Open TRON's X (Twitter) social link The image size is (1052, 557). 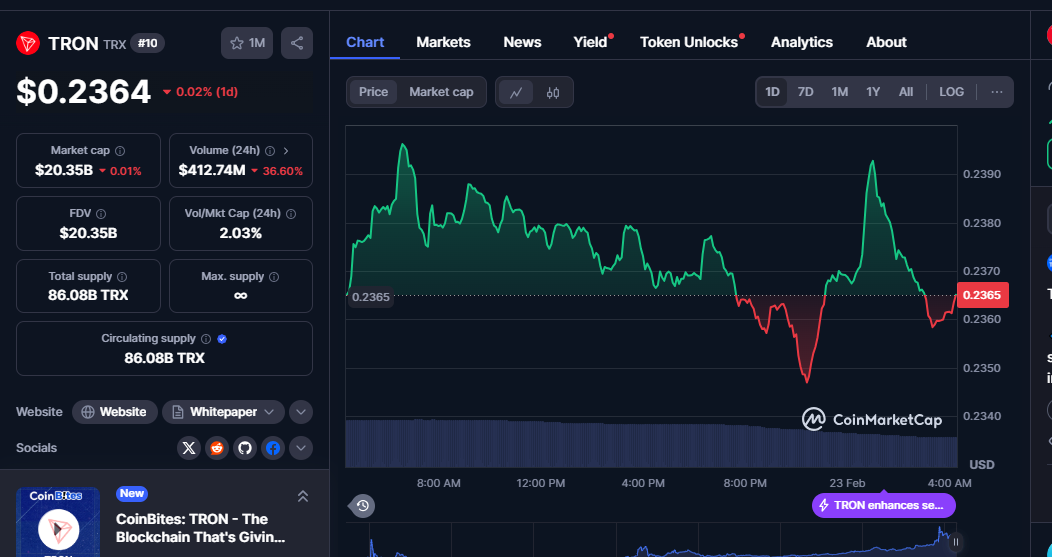click(x=189, y=448)
